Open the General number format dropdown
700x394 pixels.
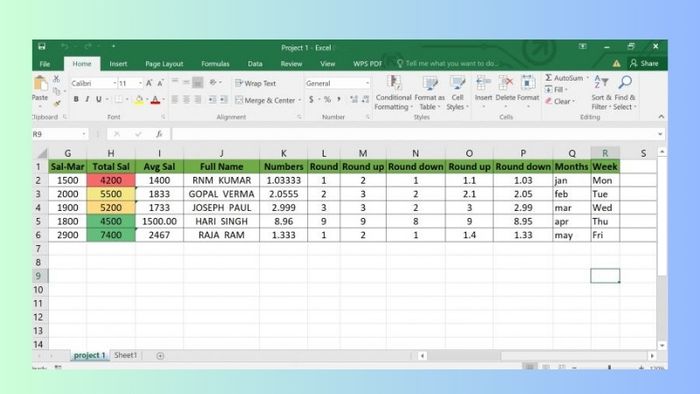tap(367, 83)
